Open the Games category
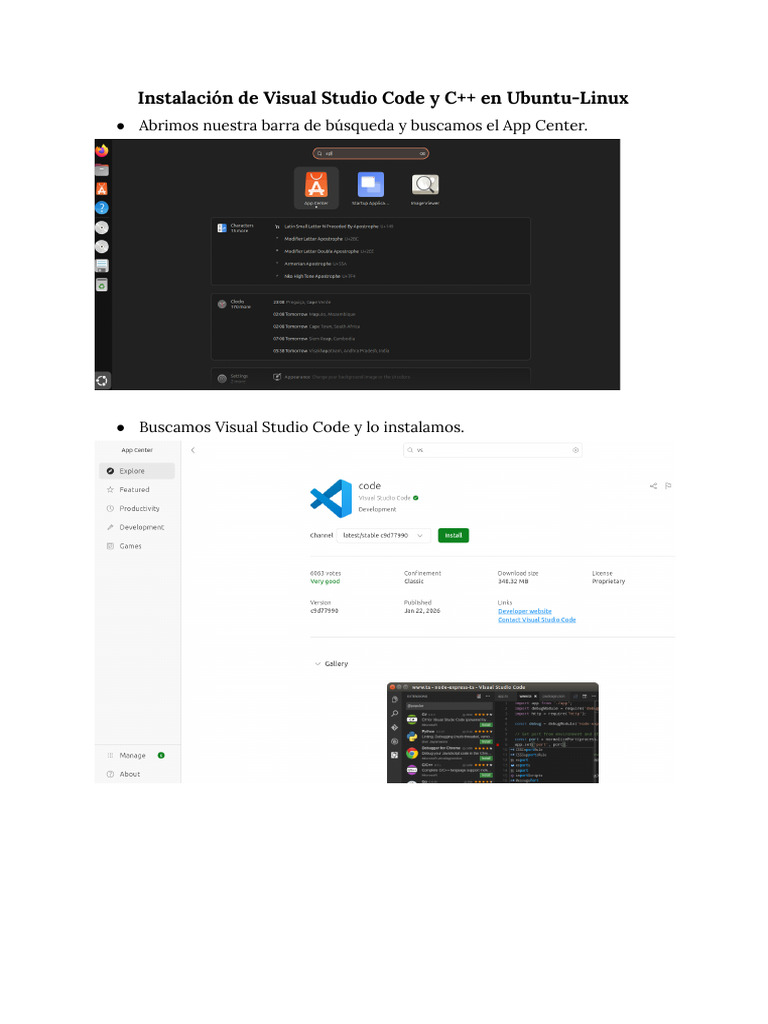 click(137, 546)
